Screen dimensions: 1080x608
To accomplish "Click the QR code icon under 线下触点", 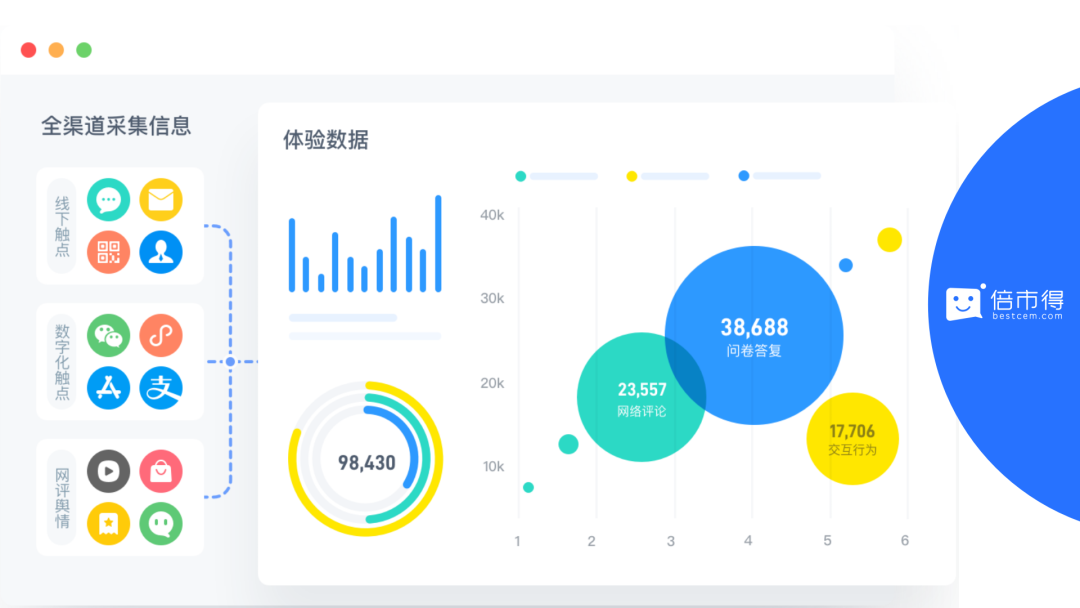I will point(108,251).
